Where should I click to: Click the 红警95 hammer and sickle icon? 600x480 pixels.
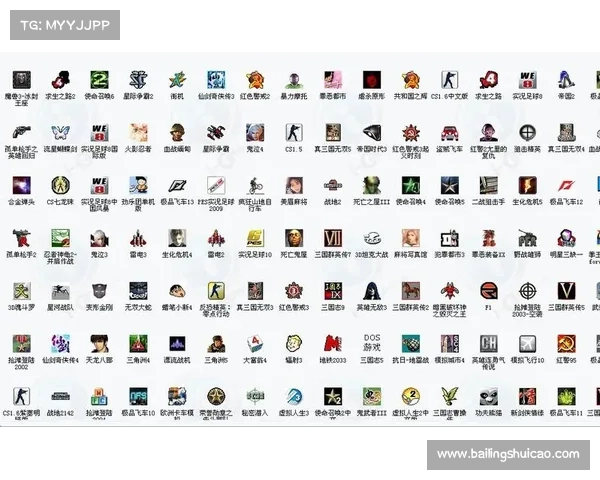click(566, 344)
